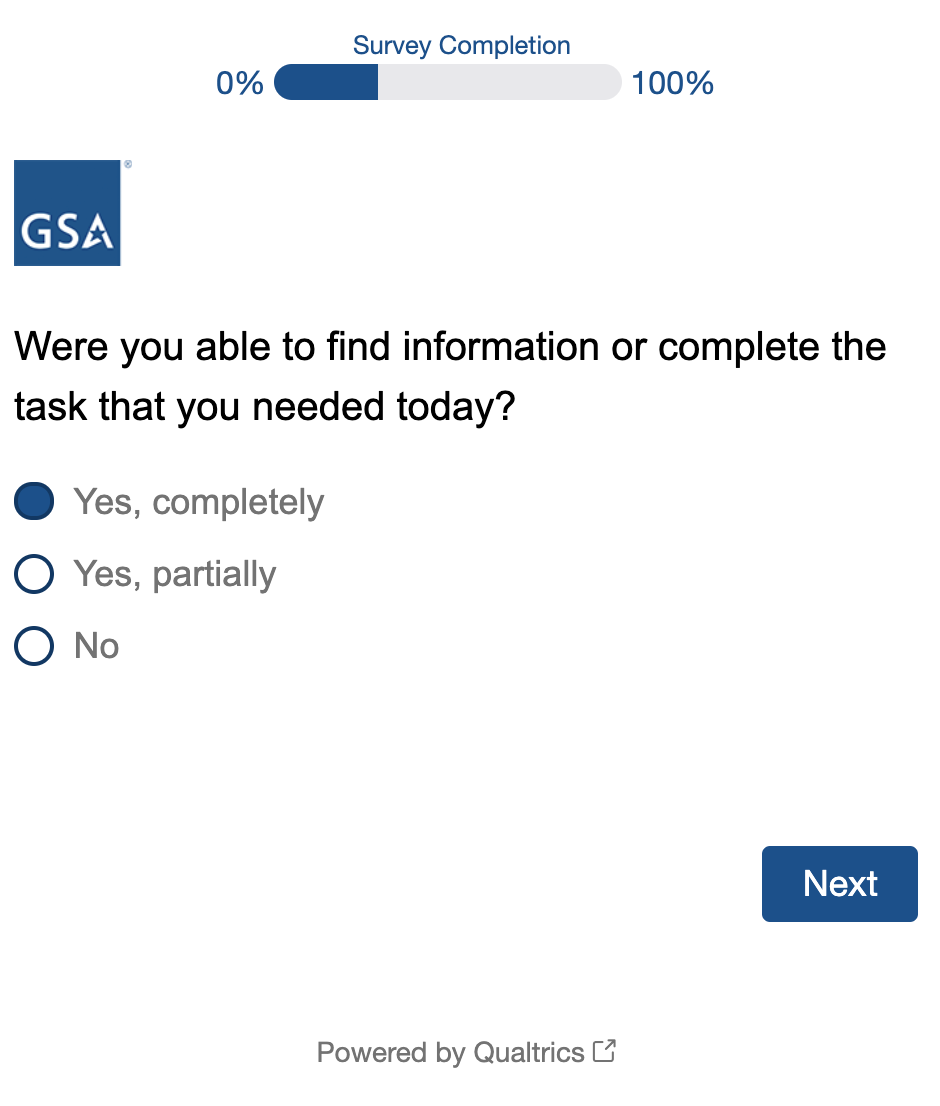Click the "Survey Completion" heading text
This screenshot has width=940, height=1106.
[x=462, y=46]
